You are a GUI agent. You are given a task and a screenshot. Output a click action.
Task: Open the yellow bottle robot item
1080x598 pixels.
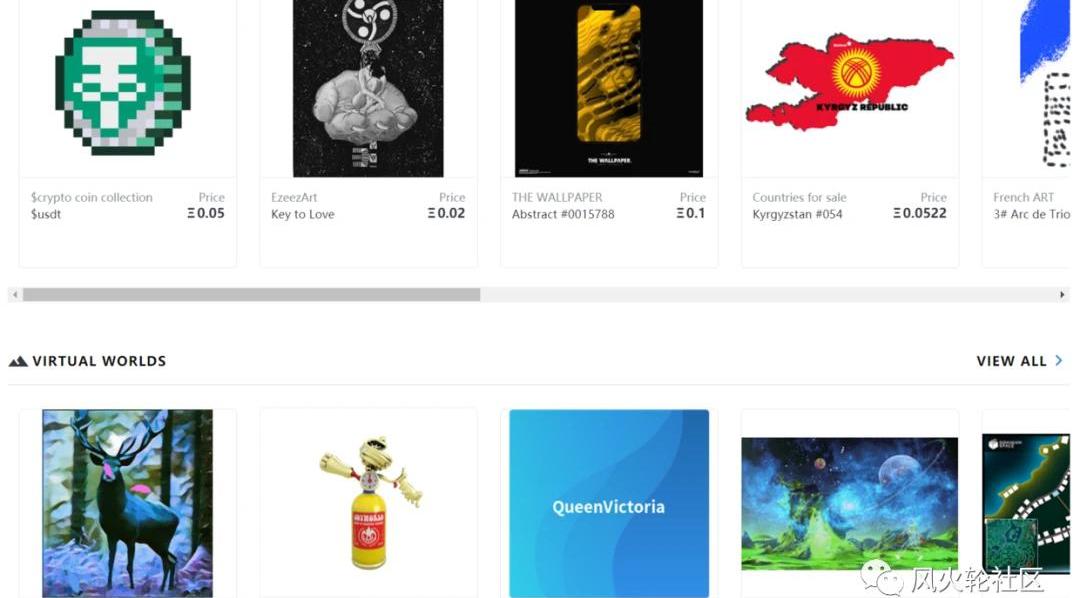pyautogui.click(x=369, y=504)
